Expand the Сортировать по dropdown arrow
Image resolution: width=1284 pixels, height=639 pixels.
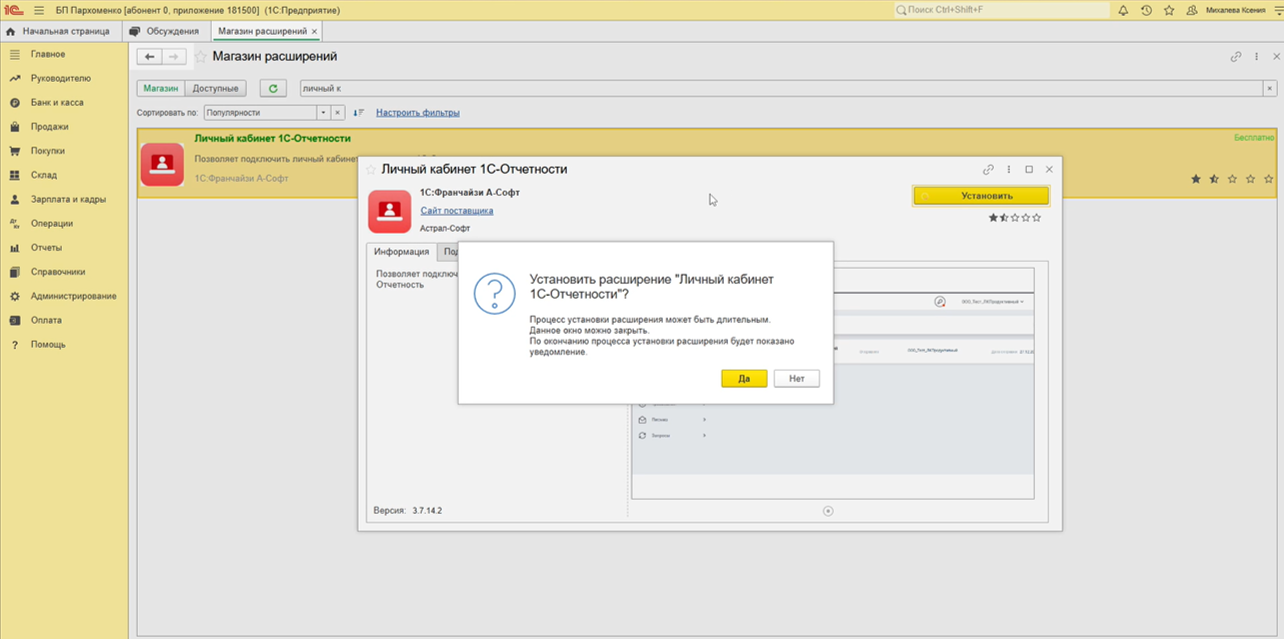click(x=323, y=113)
